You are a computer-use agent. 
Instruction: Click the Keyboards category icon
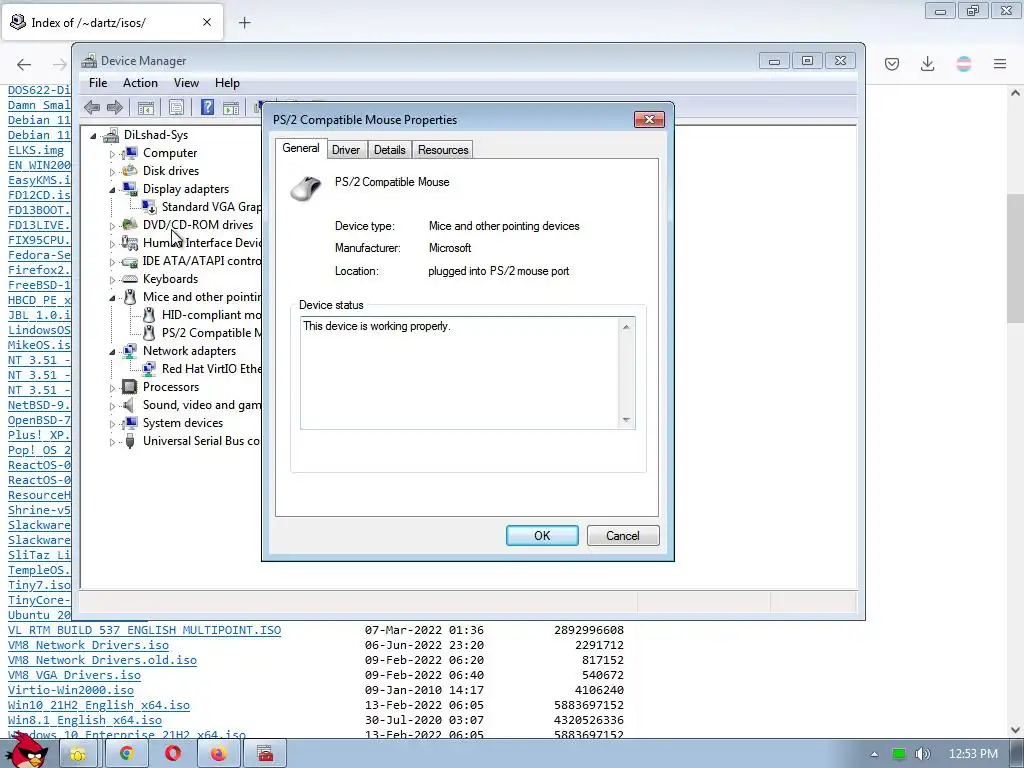[130, 279]
